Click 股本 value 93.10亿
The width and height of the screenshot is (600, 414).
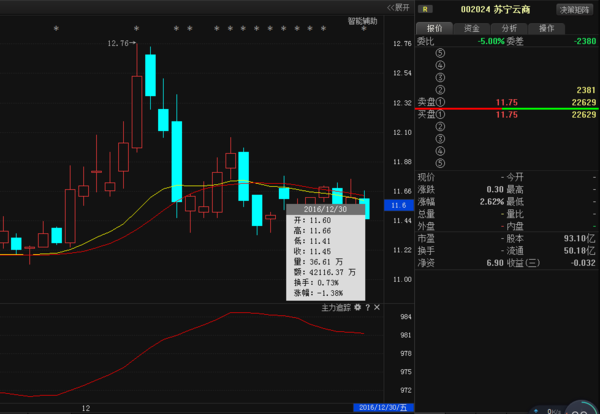click(x=579, y=238)
